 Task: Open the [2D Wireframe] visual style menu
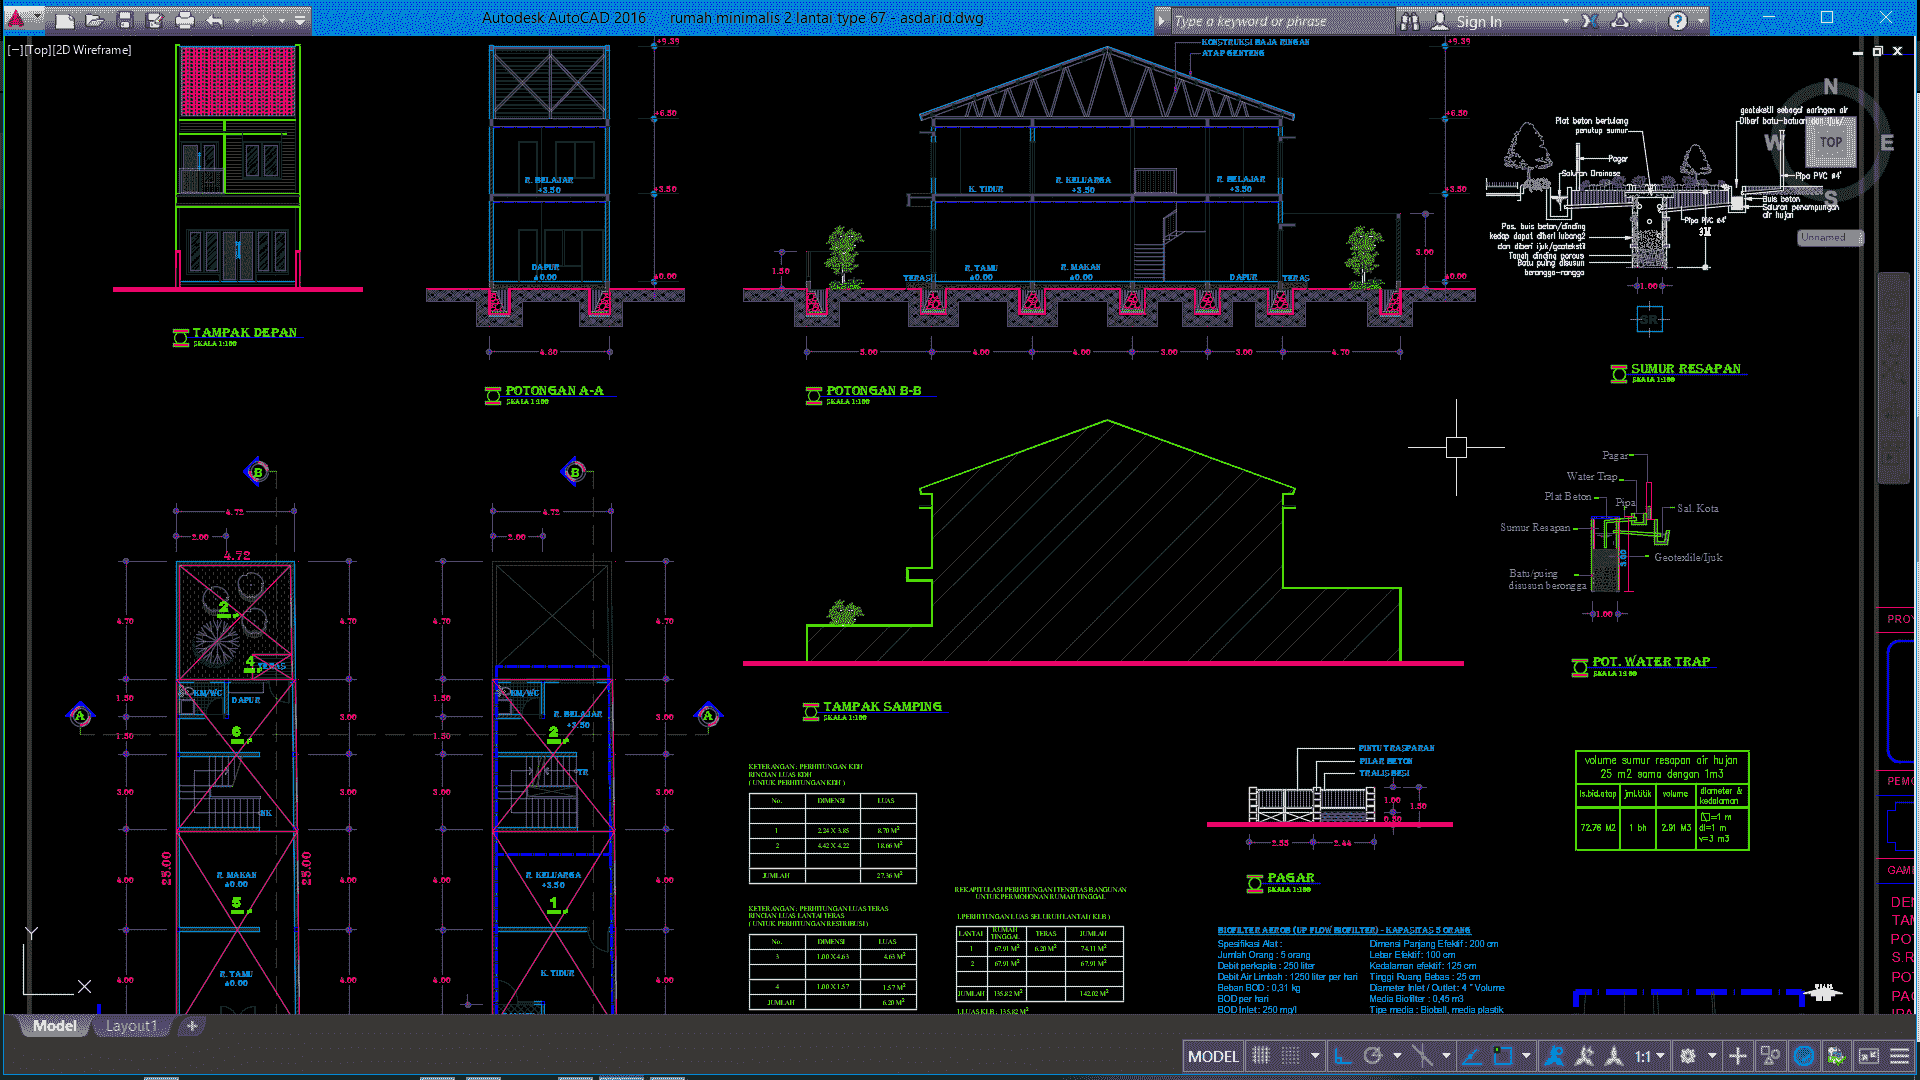click(92, 50)
